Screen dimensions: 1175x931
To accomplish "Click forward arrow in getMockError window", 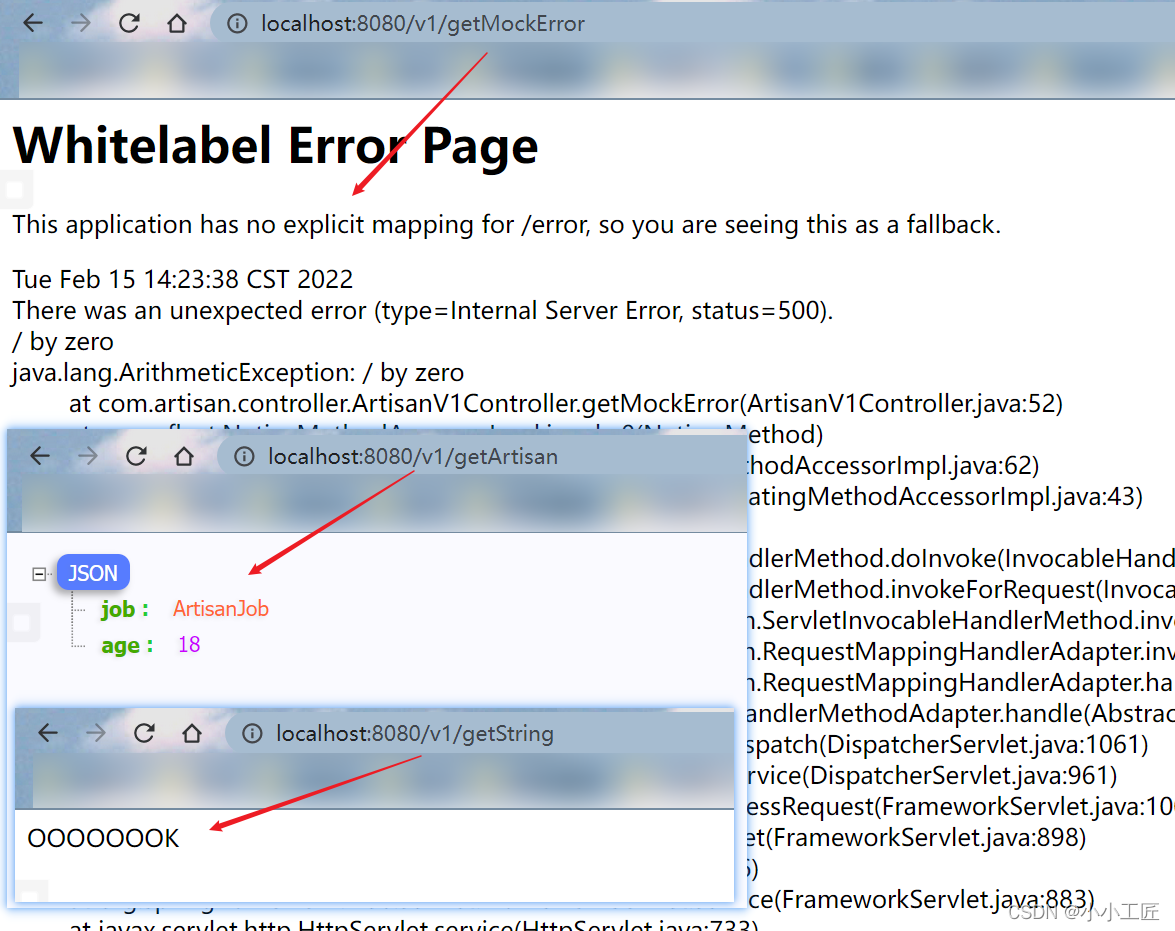I will (81, 24).
